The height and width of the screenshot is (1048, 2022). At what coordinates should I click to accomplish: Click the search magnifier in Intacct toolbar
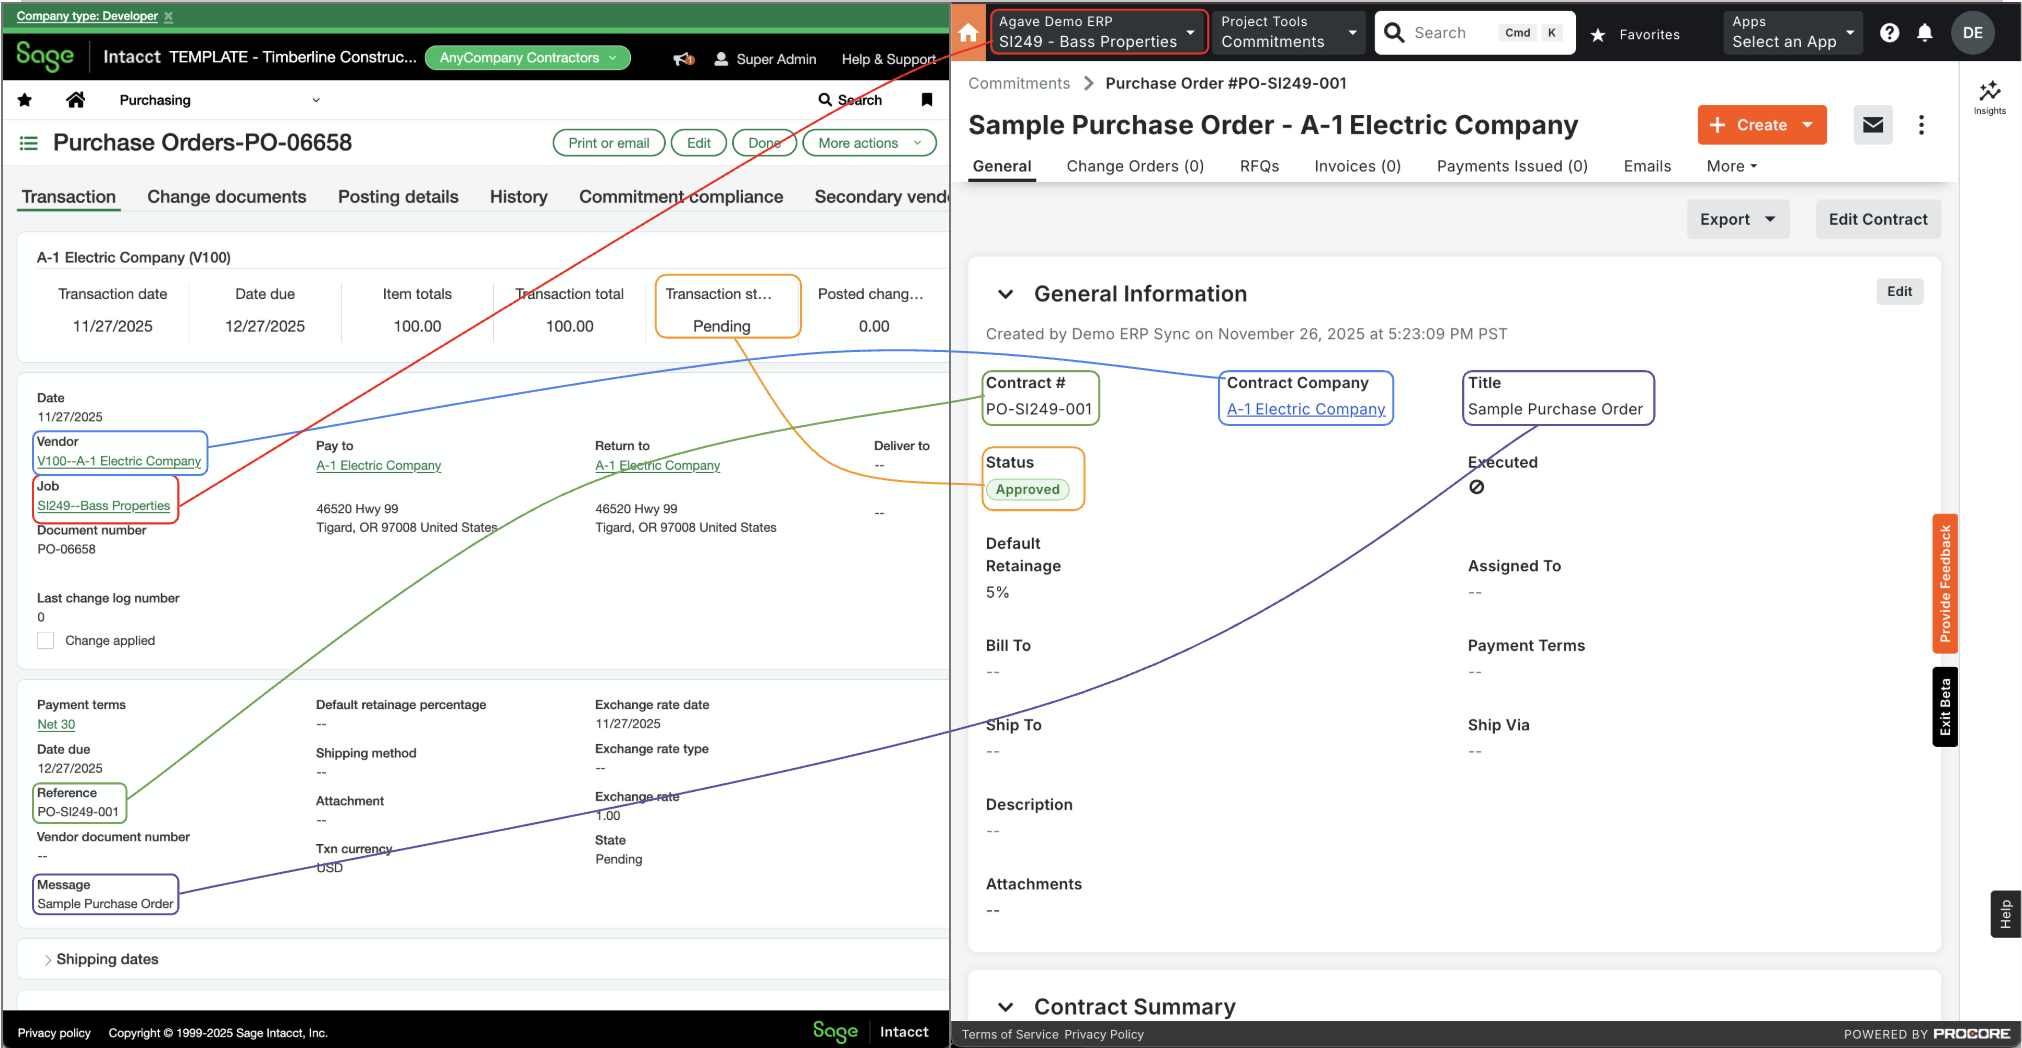(824, 100)
